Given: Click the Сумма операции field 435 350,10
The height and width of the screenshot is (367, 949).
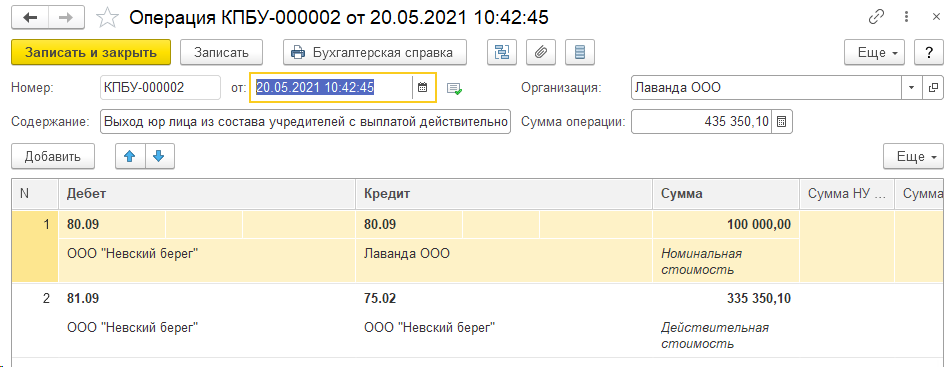Looking at the screenshot, I should (x=701, y=121).
